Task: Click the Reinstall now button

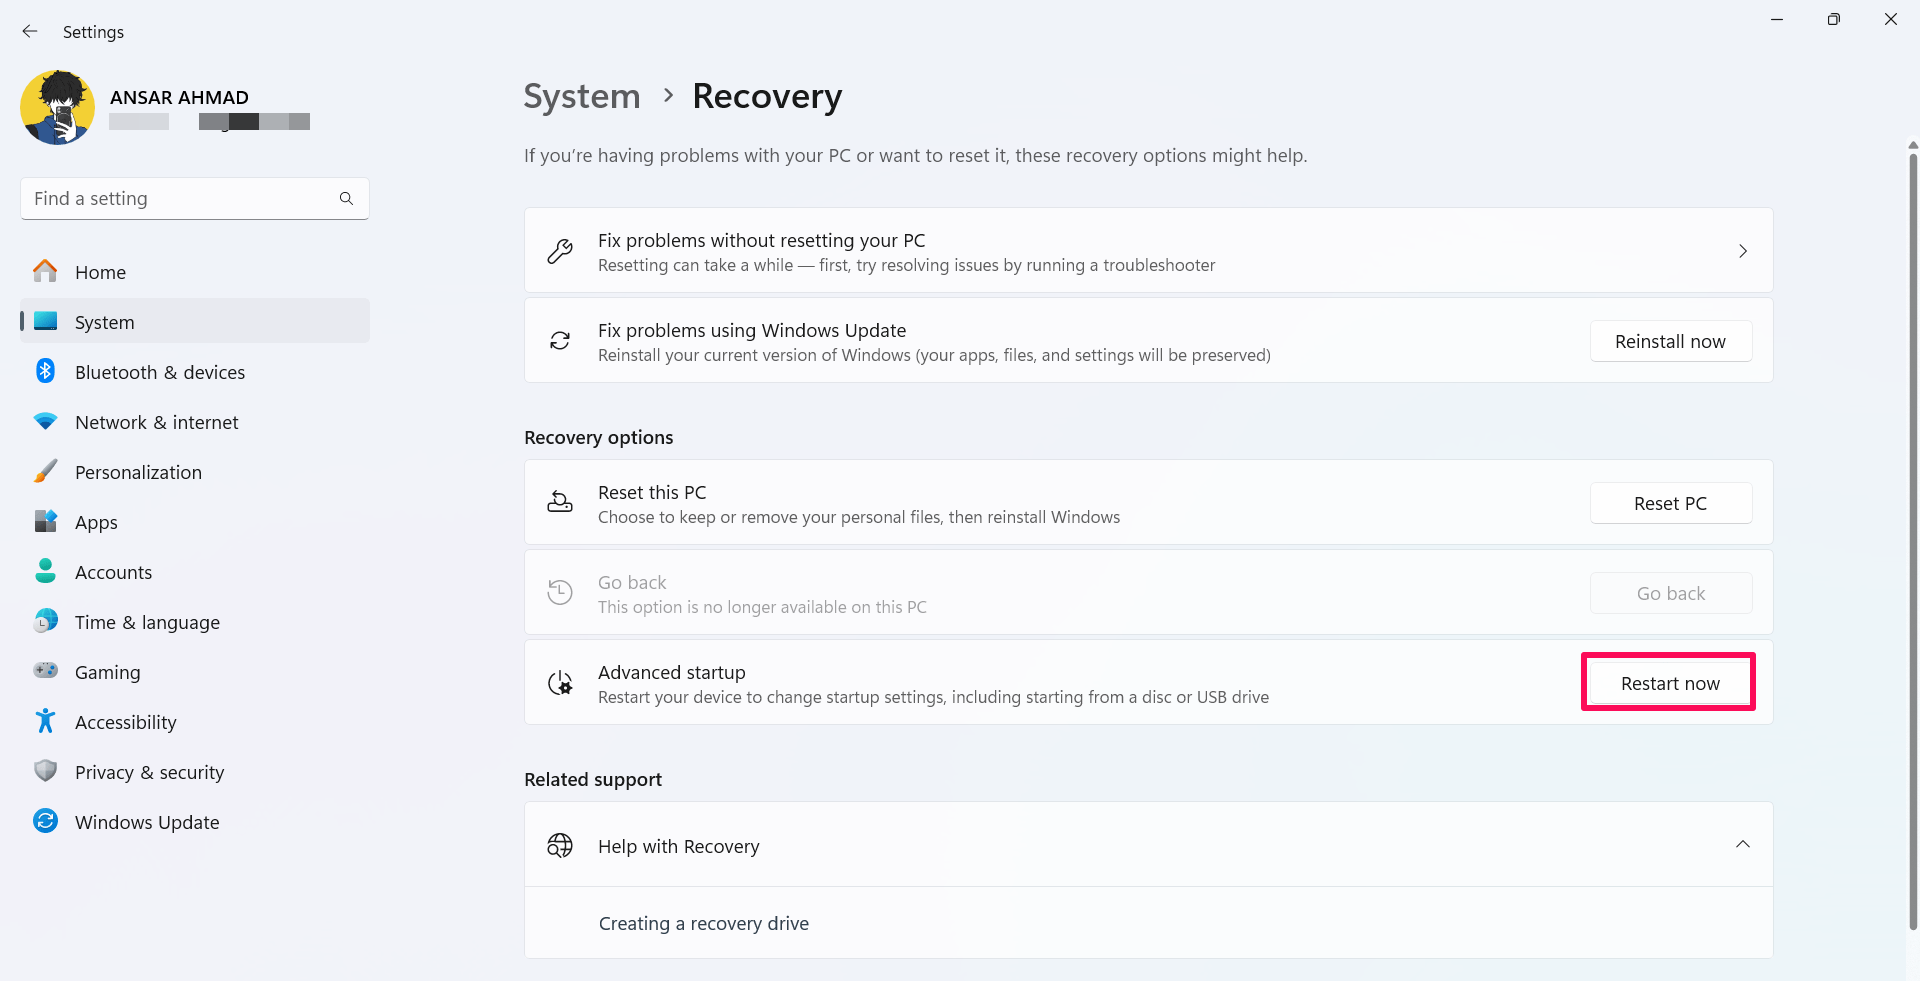Action: [x=1671, y=341]
